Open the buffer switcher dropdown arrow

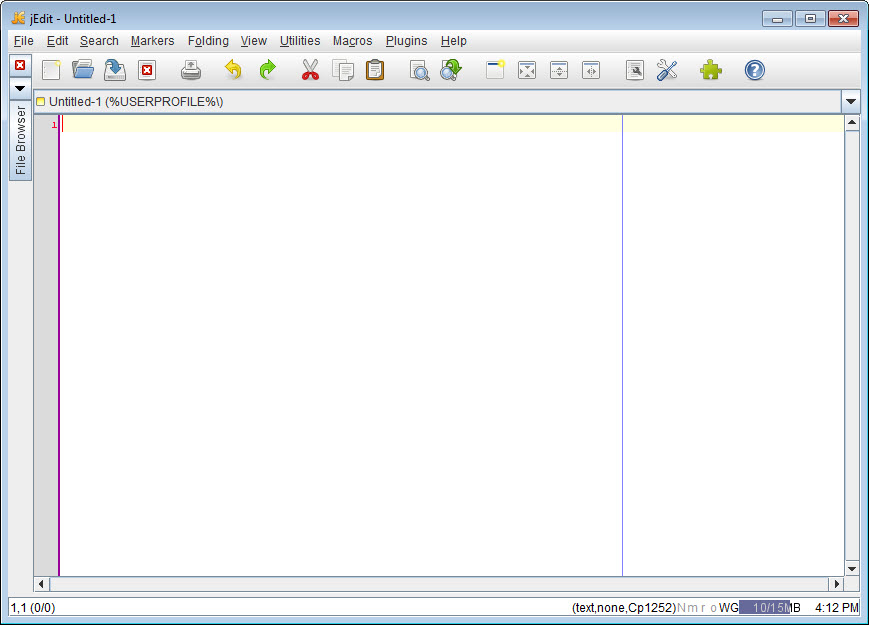851,101
